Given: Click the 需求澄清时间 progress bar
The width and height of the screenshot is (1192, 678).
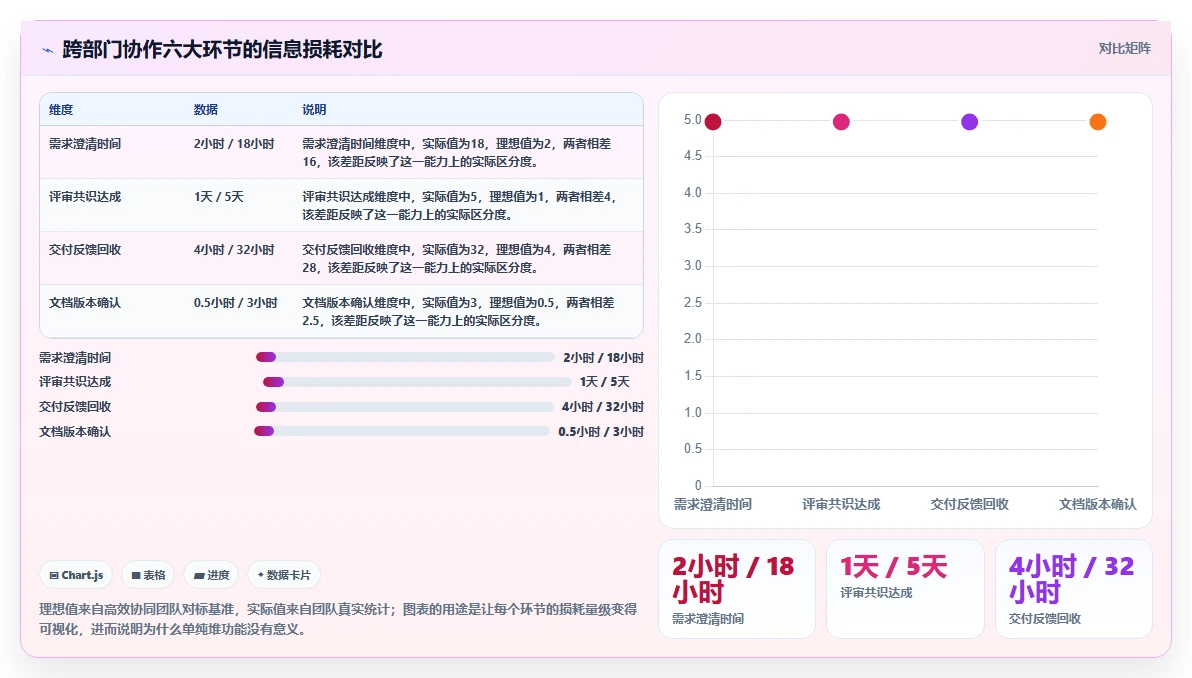Looking at the screenshot, I should point(405,357).
